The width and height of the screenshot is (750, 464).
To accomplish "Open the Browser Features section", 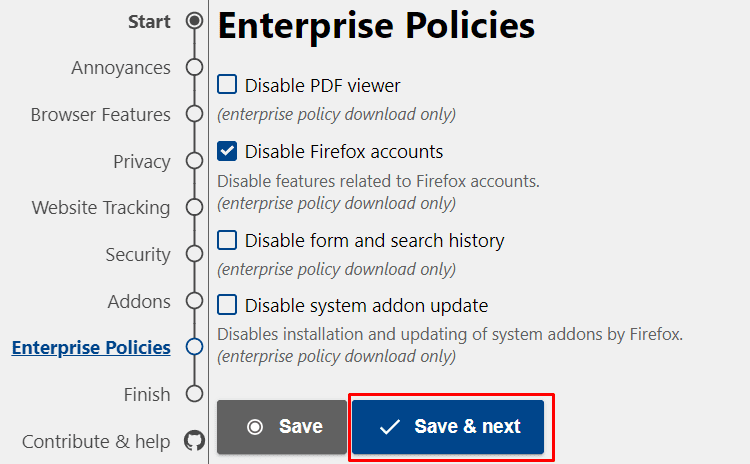I will (x=100, y=115).
